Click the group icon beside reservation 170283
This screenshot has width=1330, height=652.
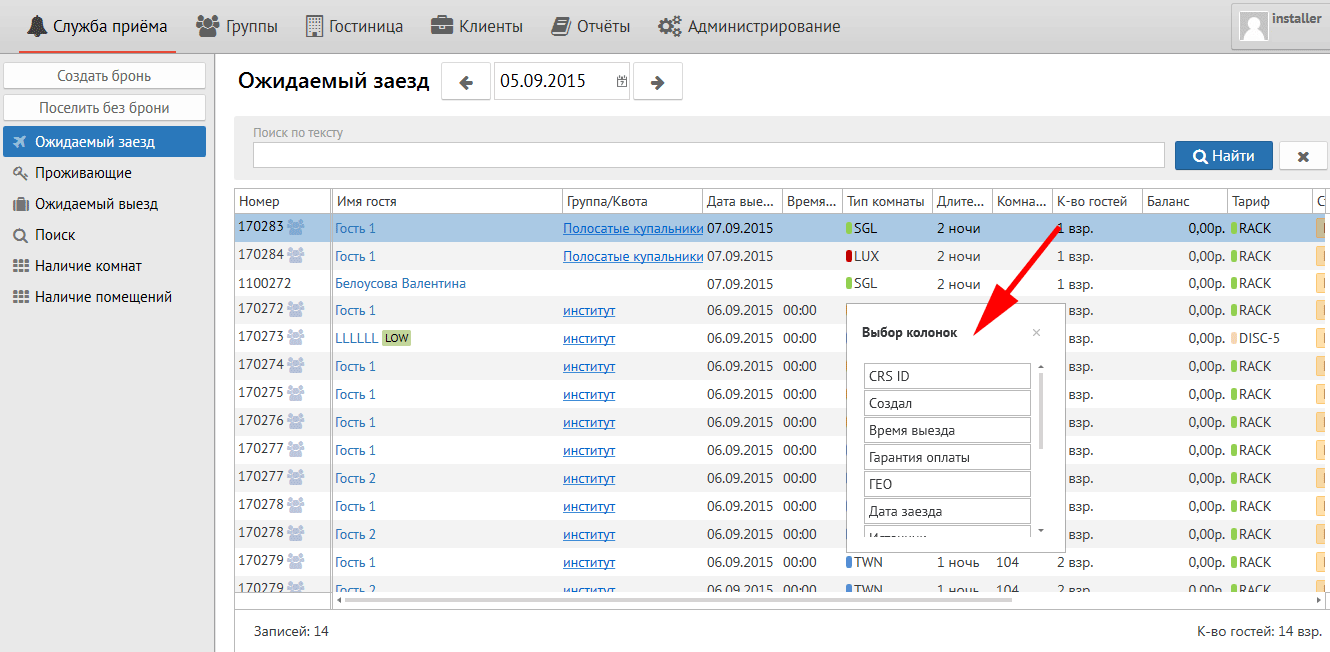(296, 228)
